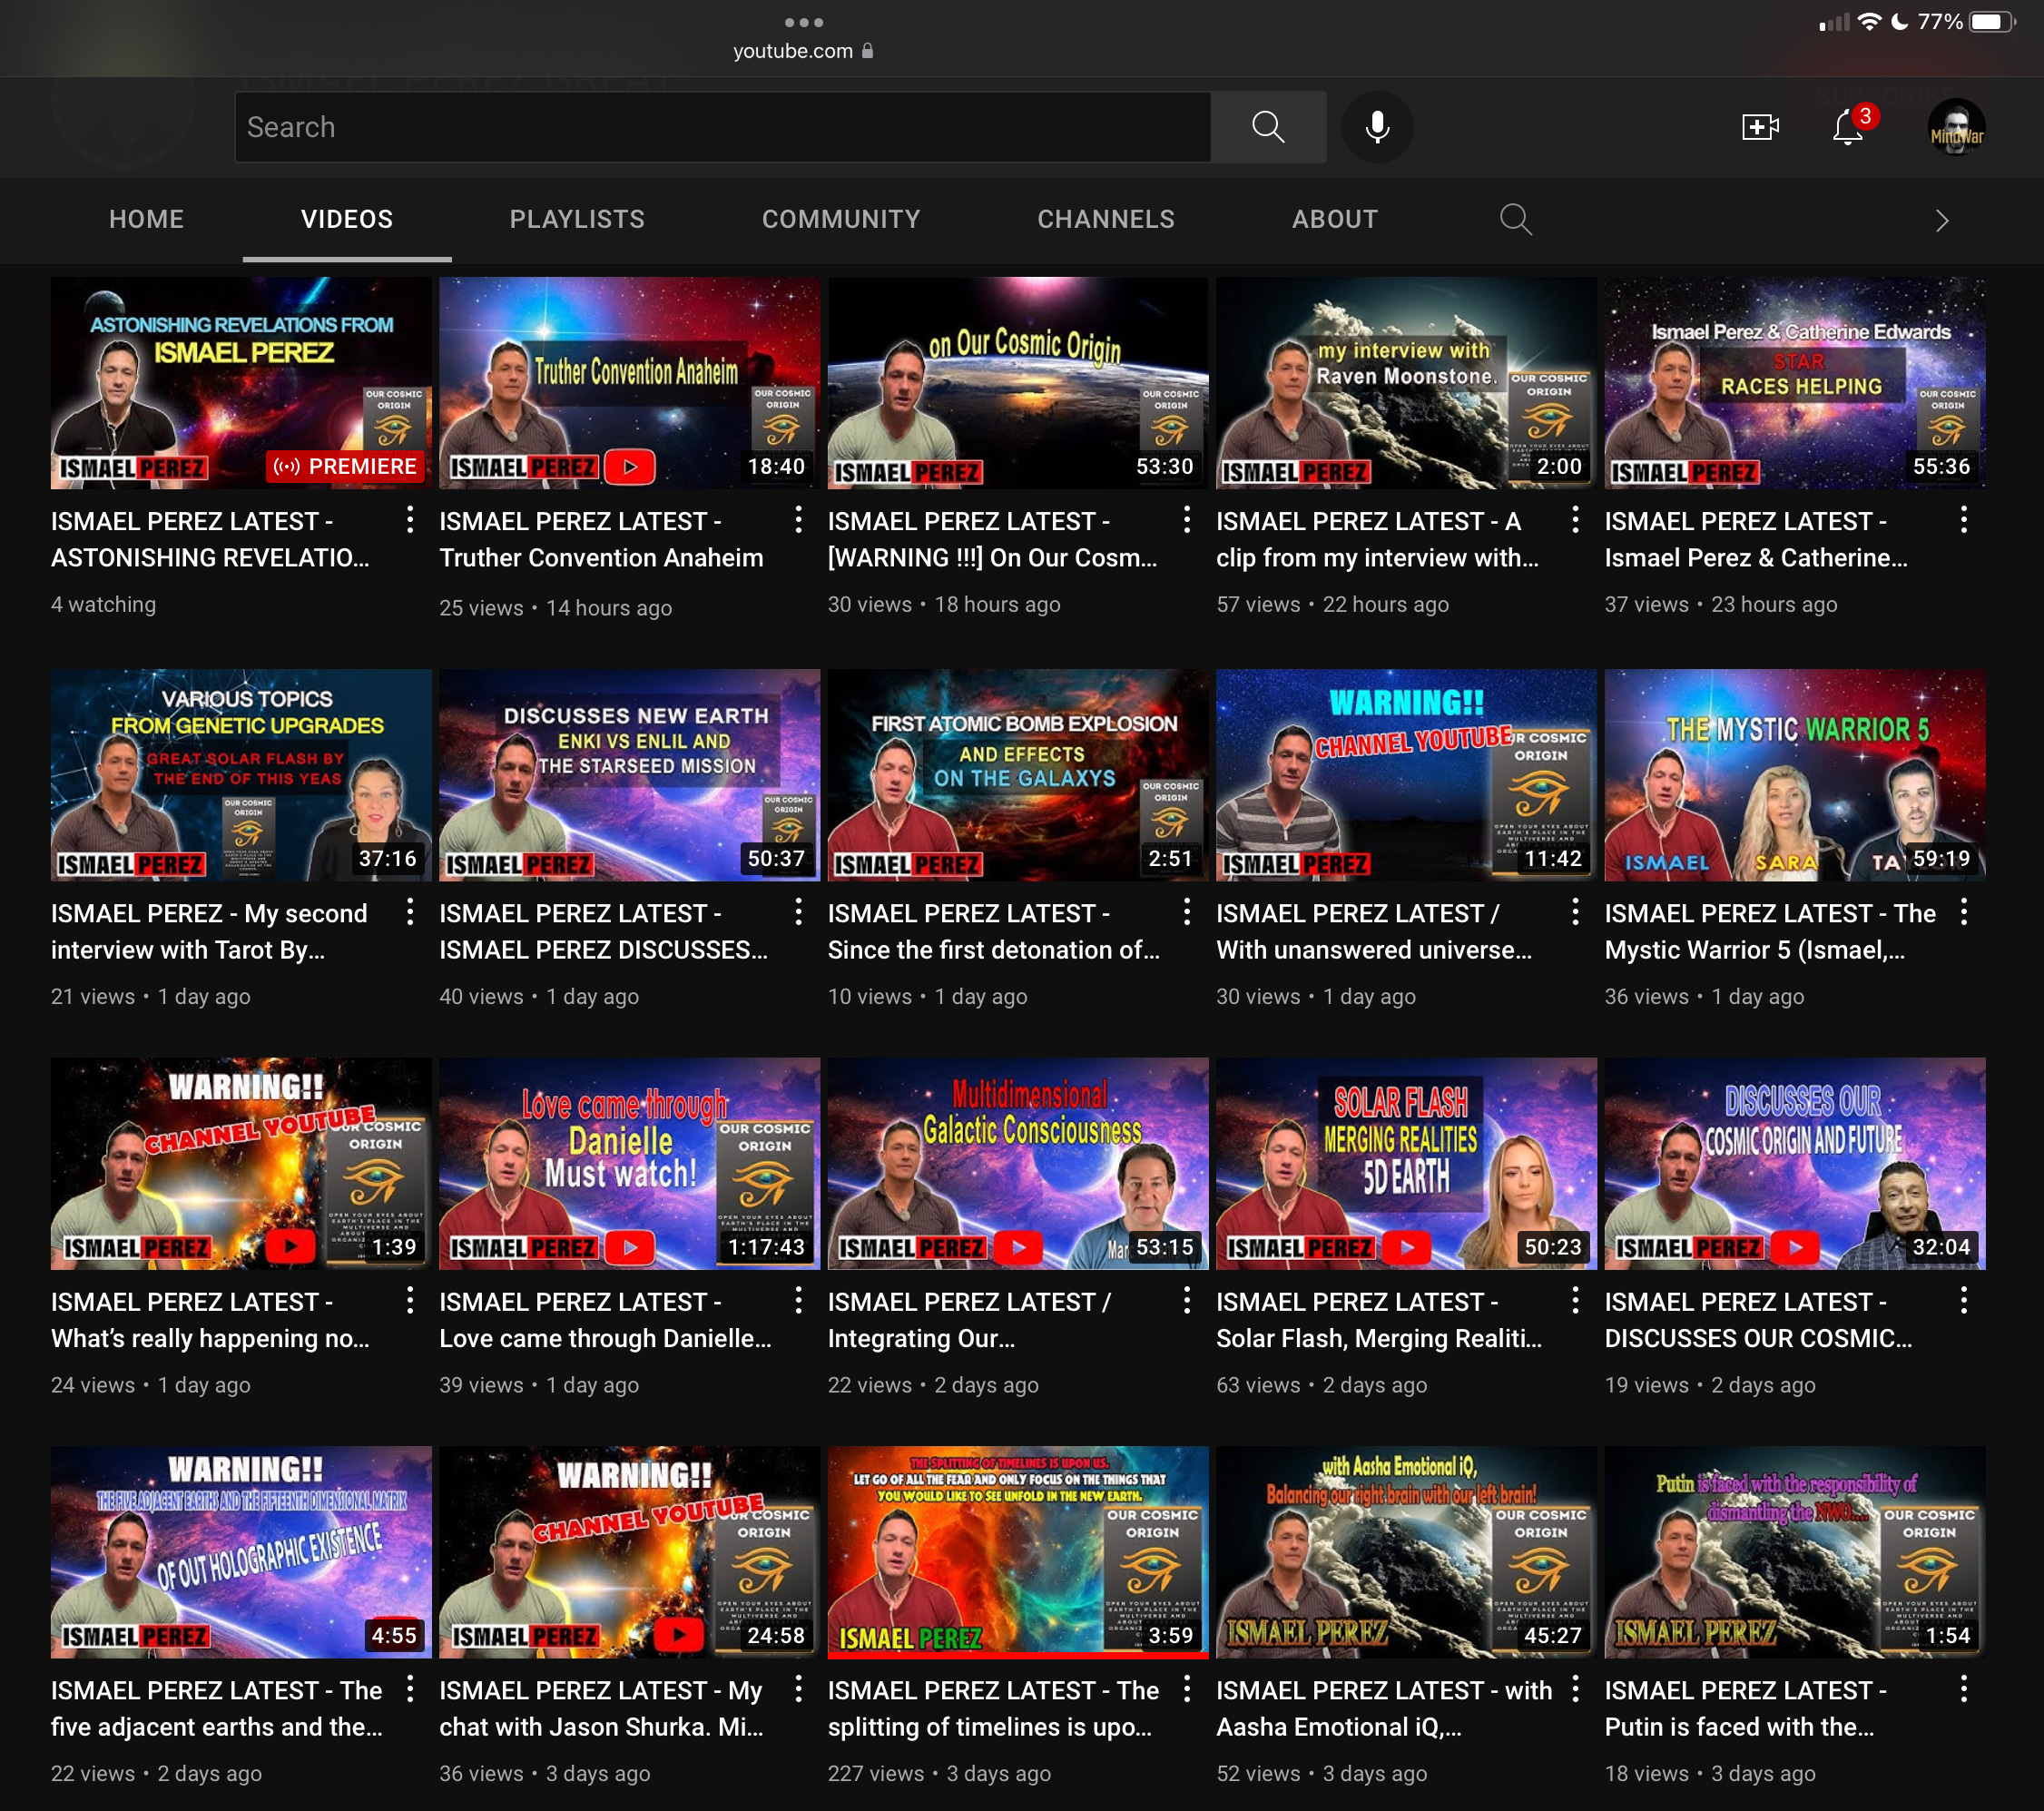The image size is (2044, 1811).
Task: Open the First Atomic Bomb Explosion thumbnail
Action: [1017, 775]
